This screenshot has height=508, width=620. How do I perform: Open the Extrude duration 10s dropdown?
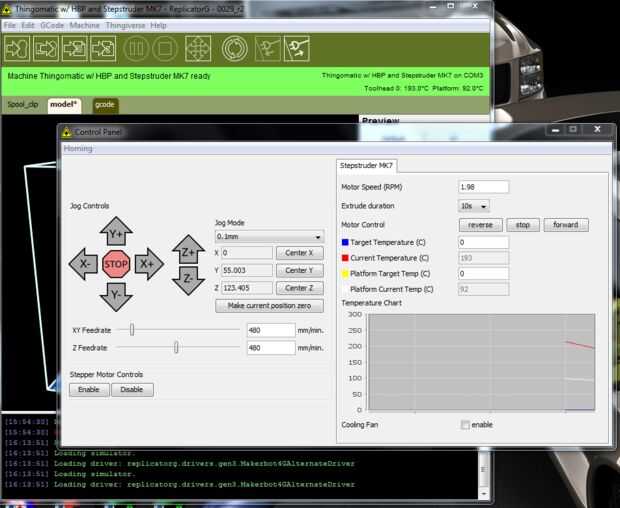(x=474, y=206)
